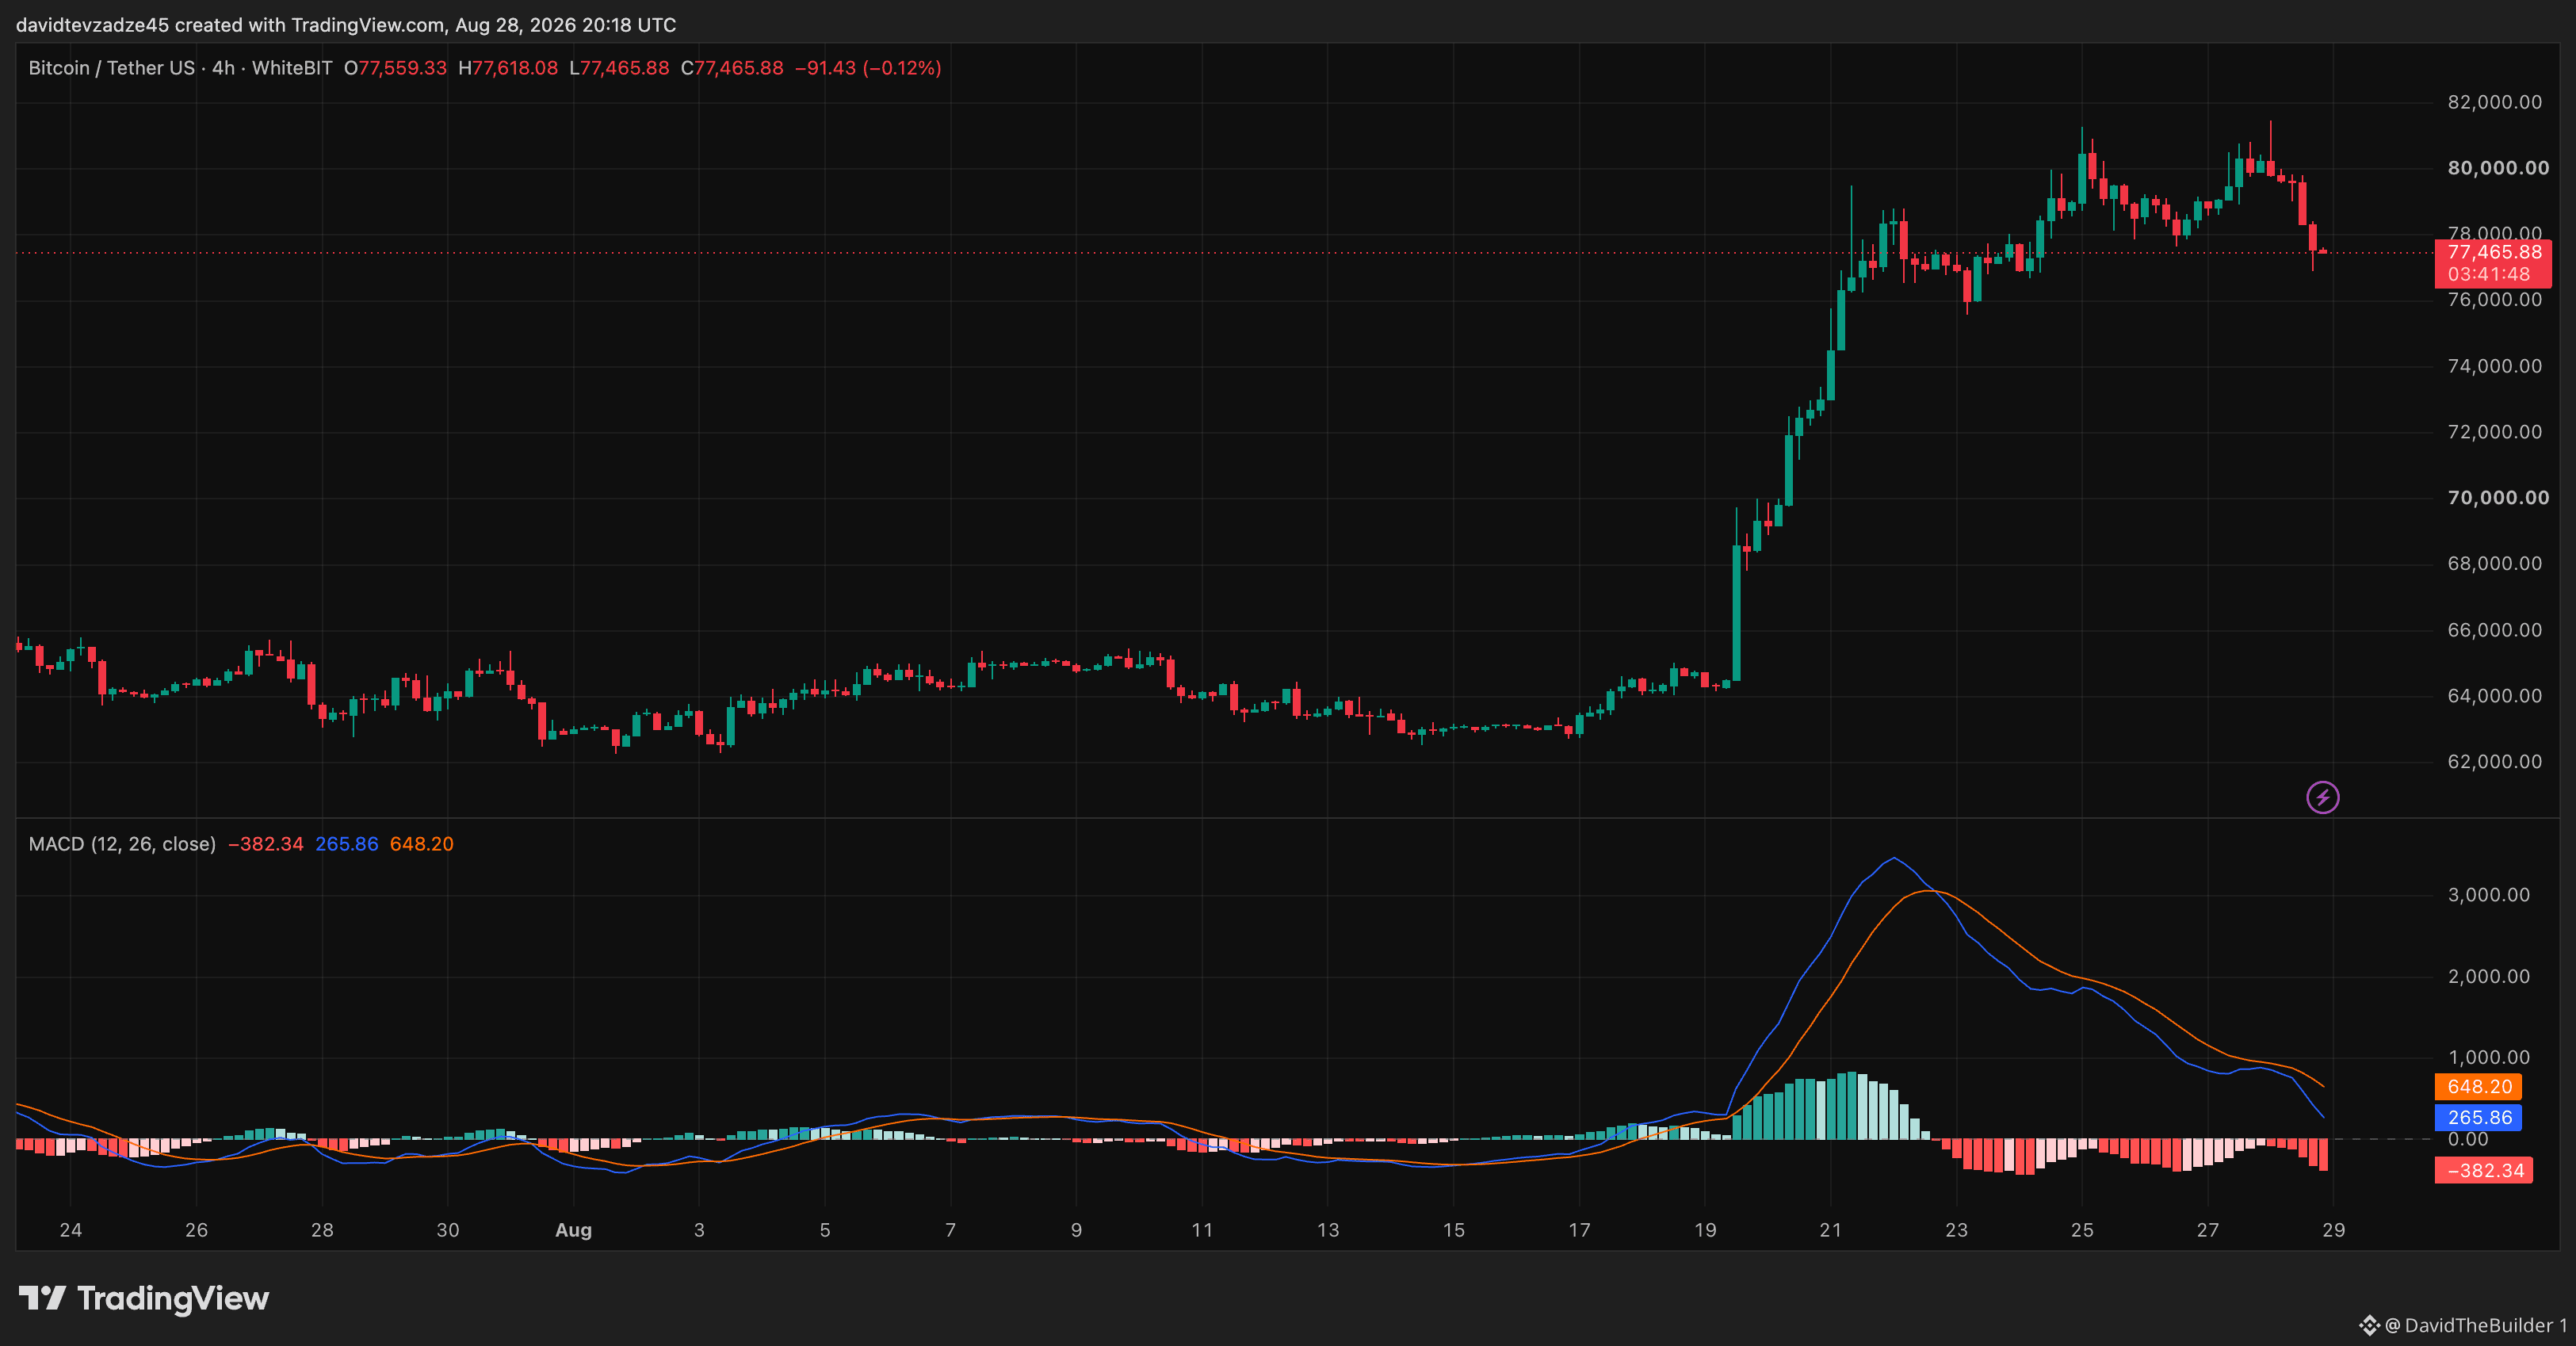
Task: Click the 76,000.00 price axis label
Action: (2494, 300)
